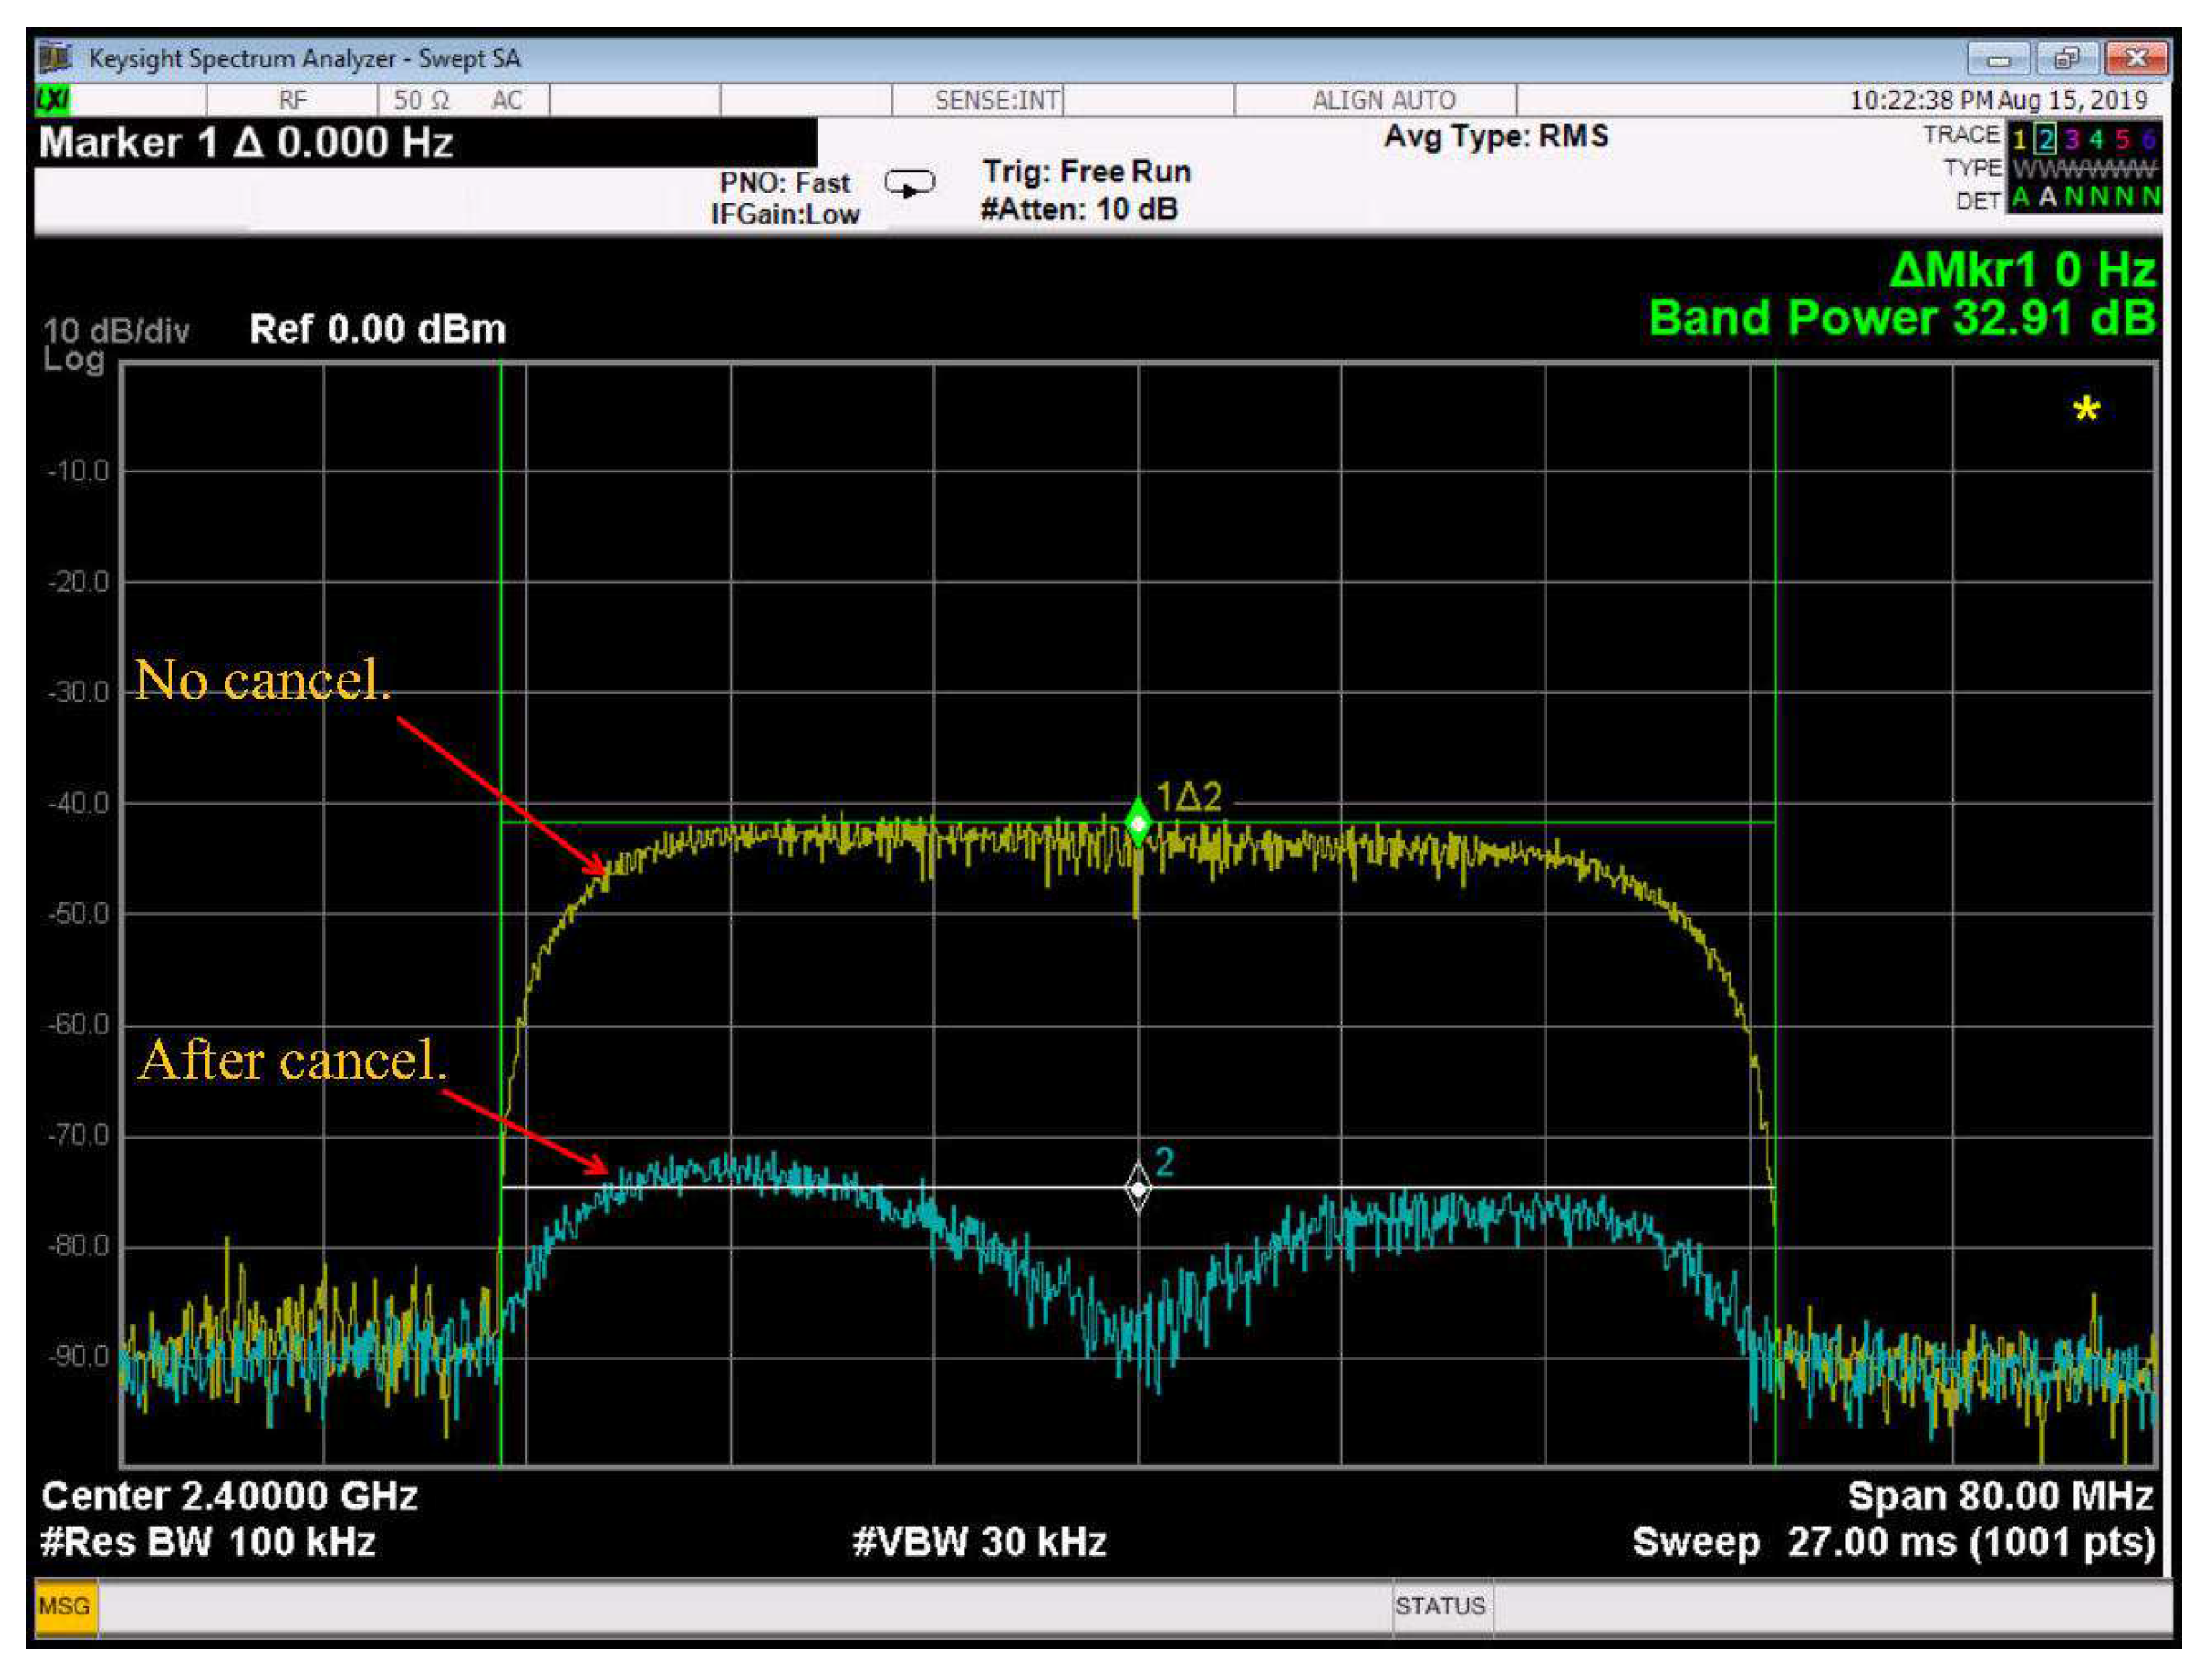Click the white marker 2 diamond
This screenshot has height=1680, width=2211.
point(1138,1188)
